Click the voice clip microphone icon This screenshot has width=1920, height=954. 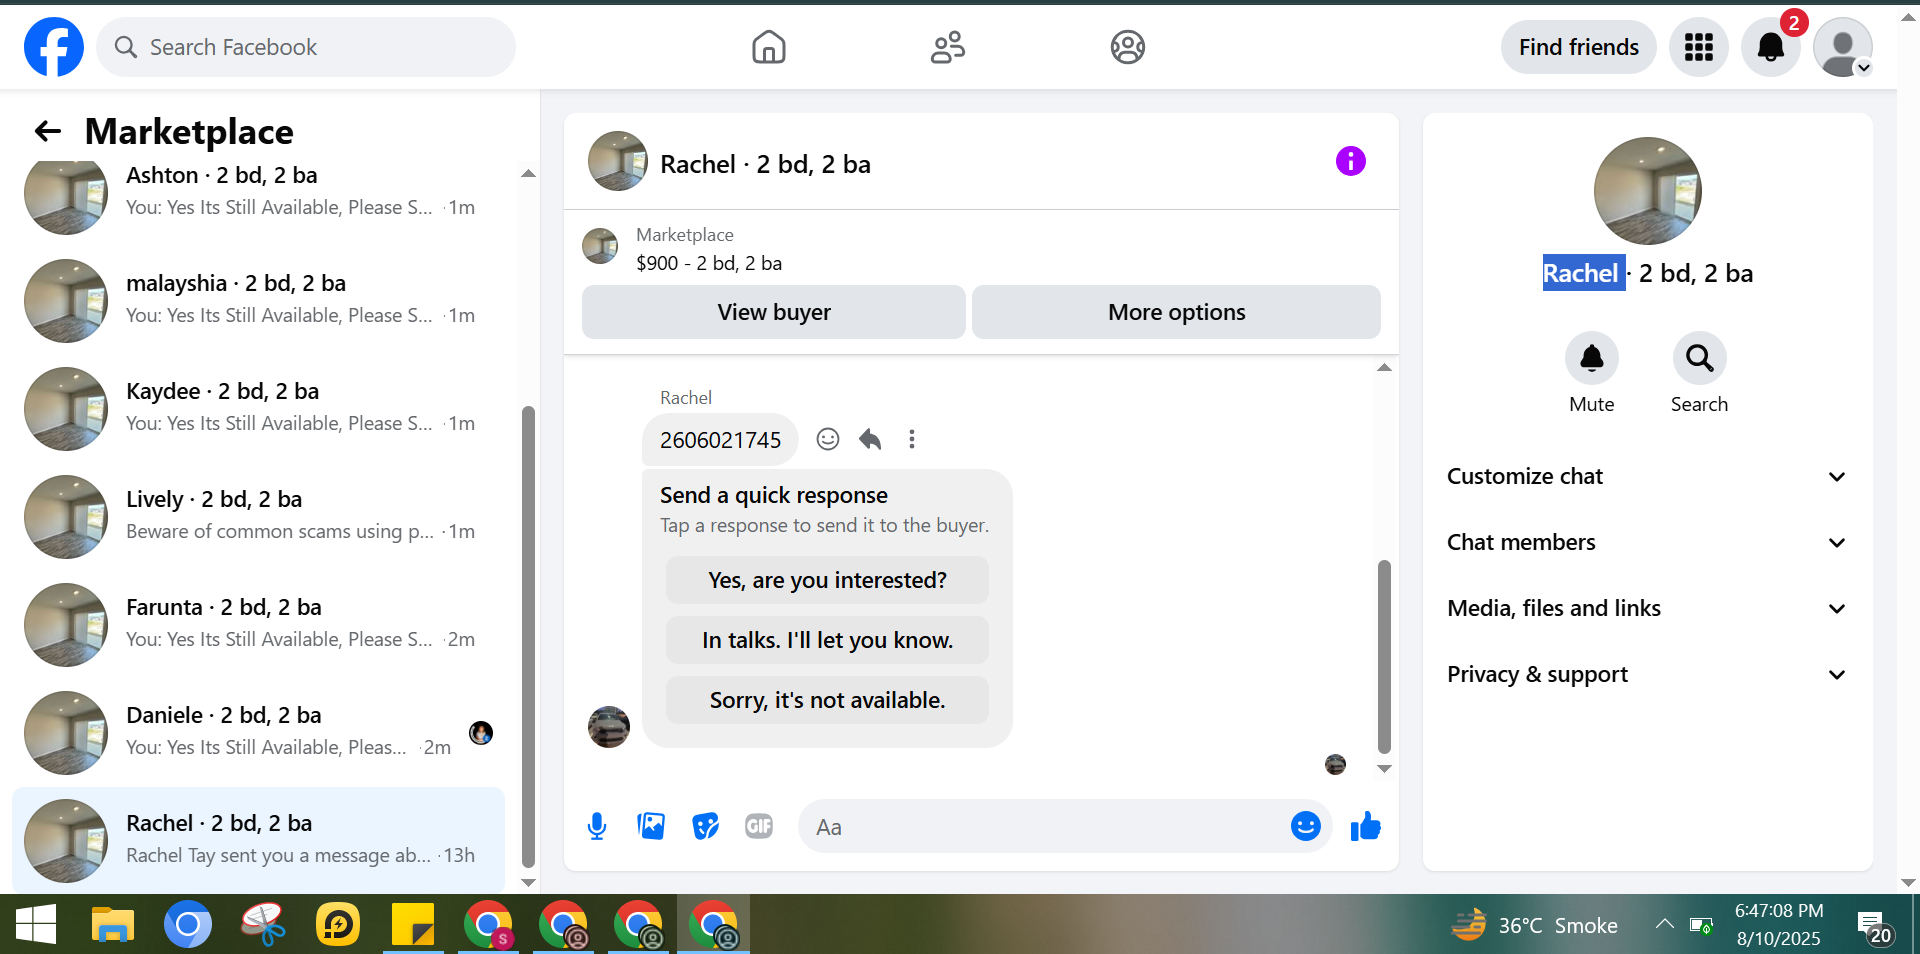coord(597,826)
